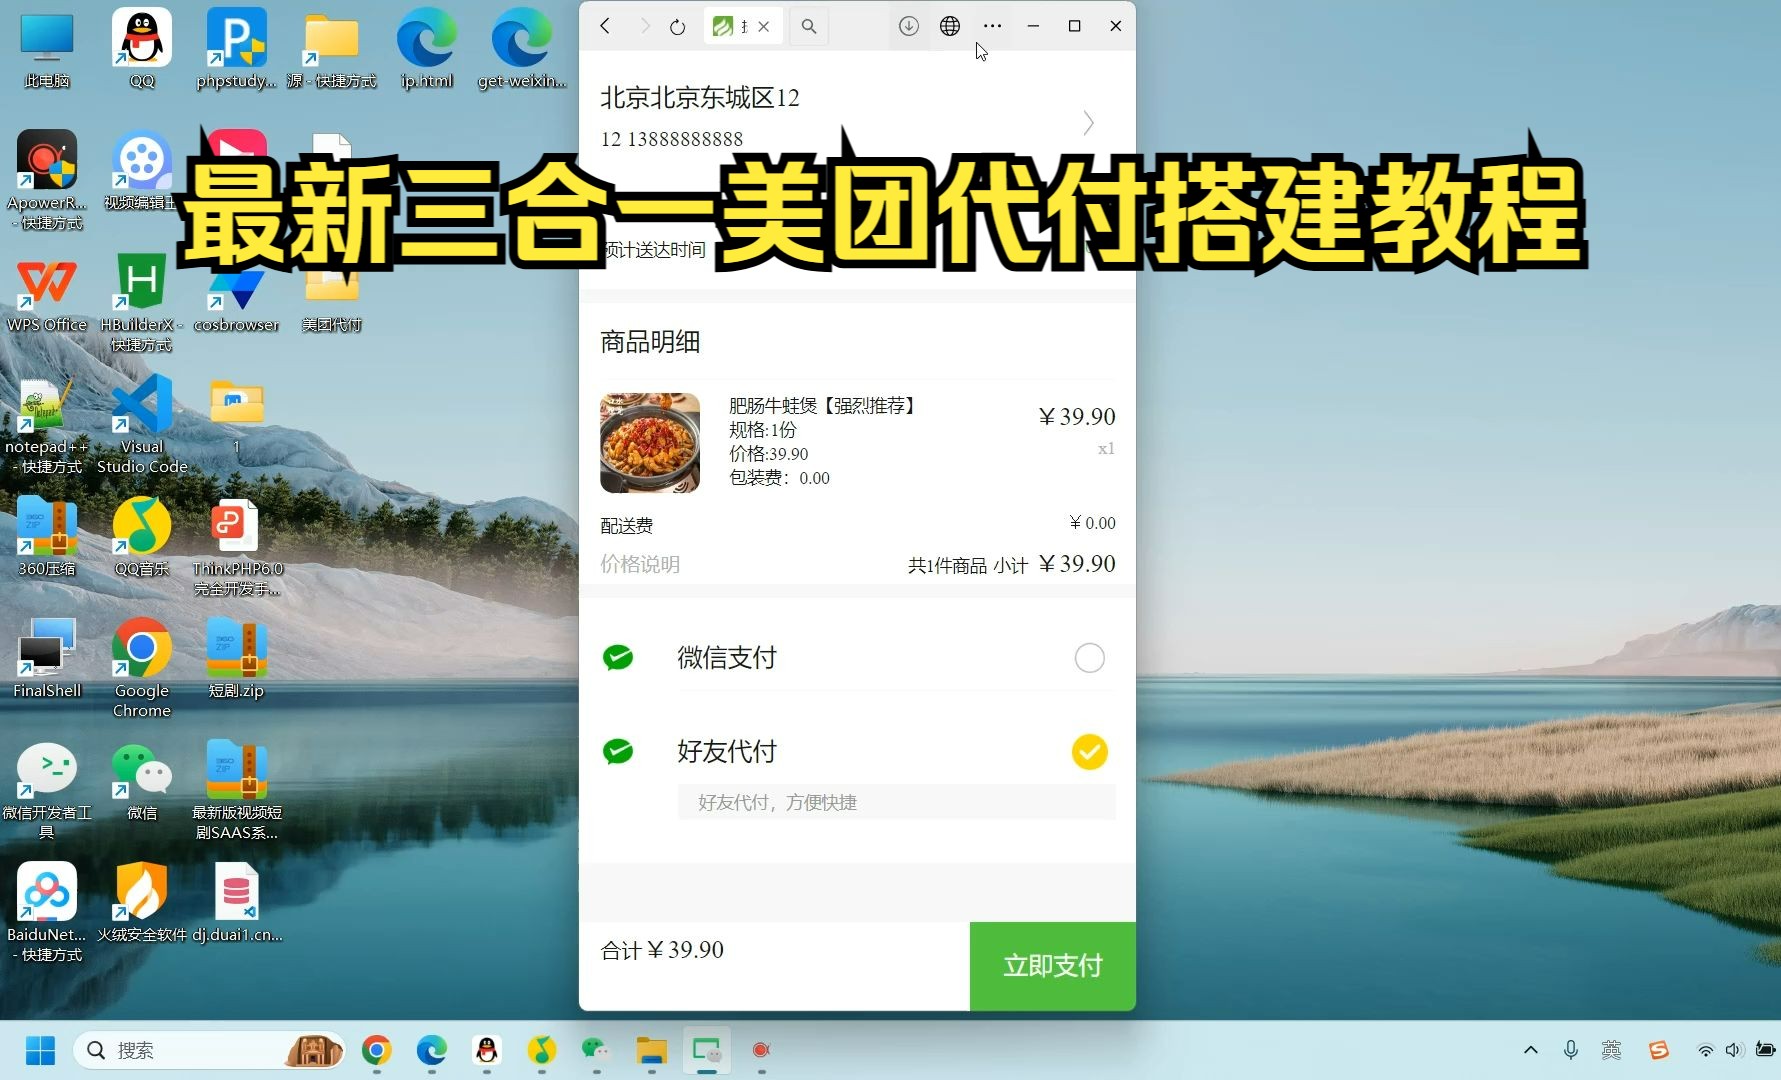Click the 商品明细 heading
The height and width of the screenshot is (1080, 1781).
[650, 342]
